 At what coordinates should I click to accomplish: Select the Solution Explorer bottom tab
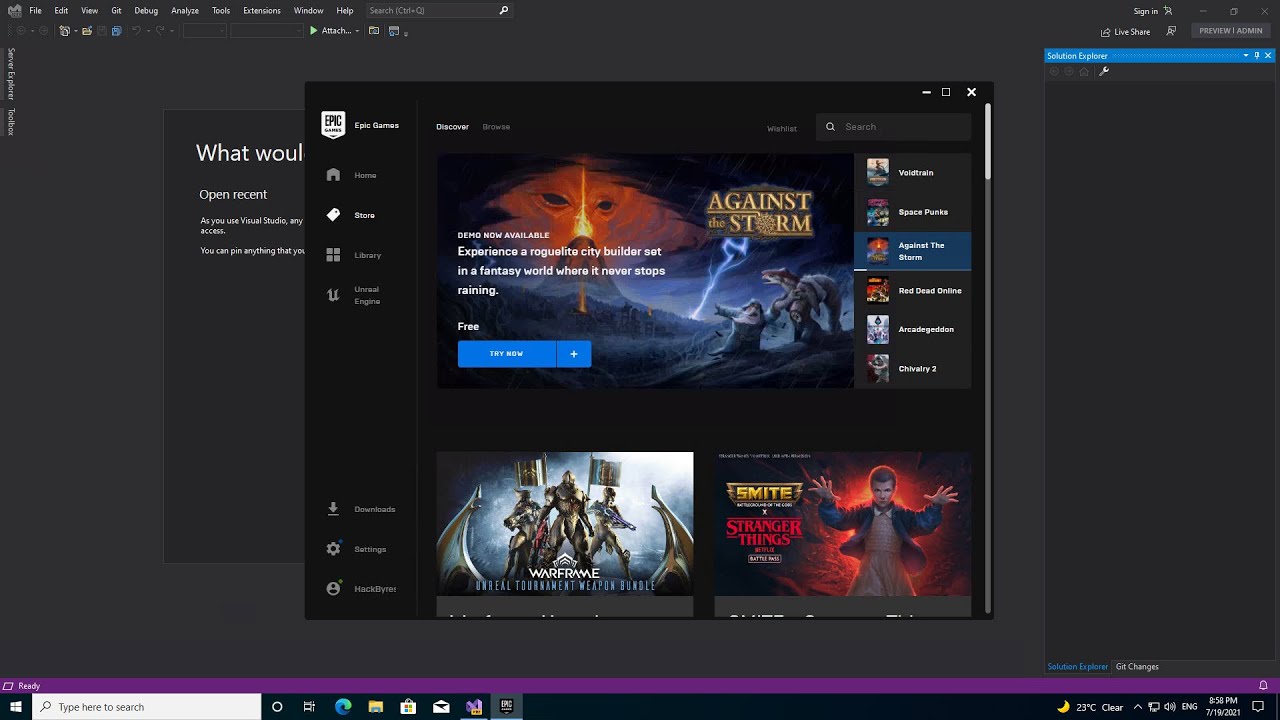pos(1077,667)
